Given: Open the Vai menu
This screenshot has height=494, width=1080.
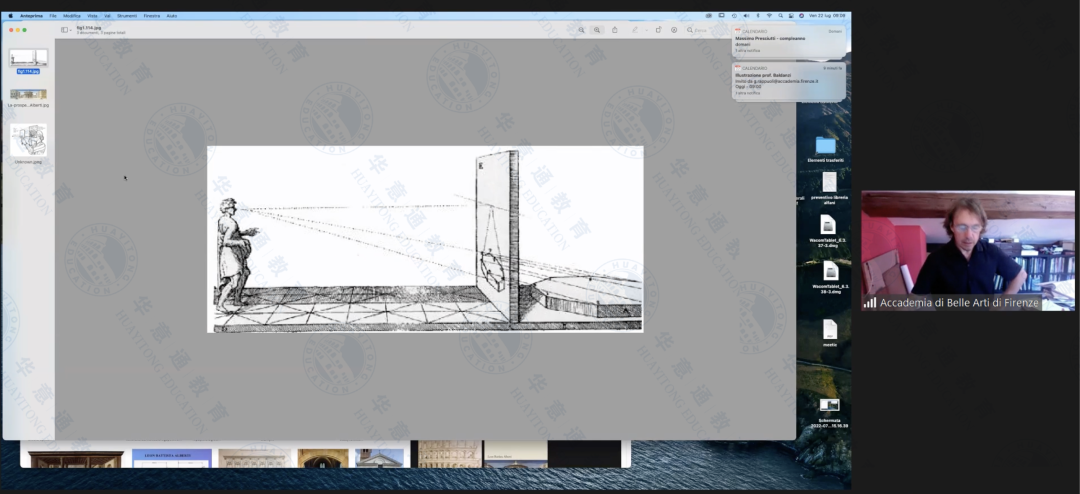Looking at the screenshot, I should pyautogui.click(x=107, y=15).
